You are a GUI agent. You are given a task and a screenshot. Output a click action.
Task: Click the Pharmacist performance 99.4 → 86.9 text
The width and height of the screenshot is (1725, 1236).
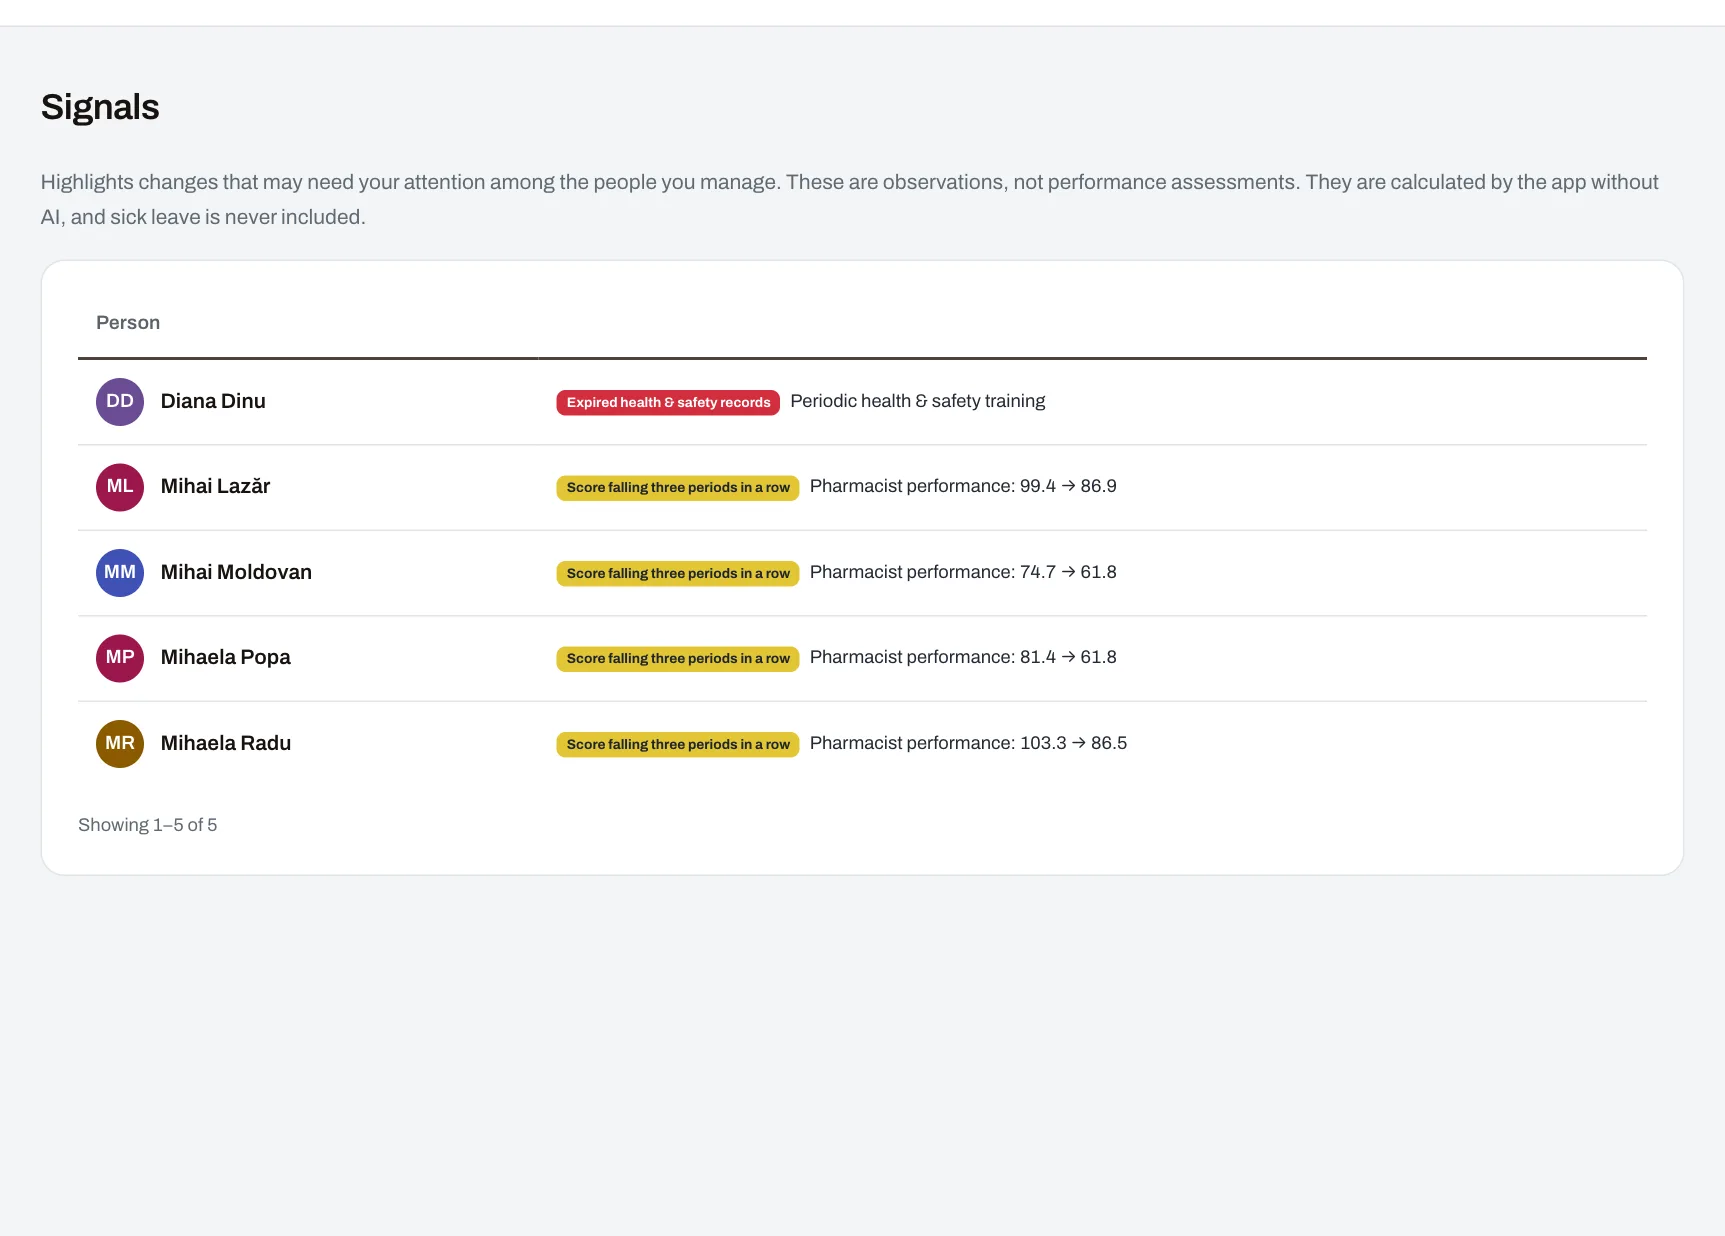pos(963,486)
